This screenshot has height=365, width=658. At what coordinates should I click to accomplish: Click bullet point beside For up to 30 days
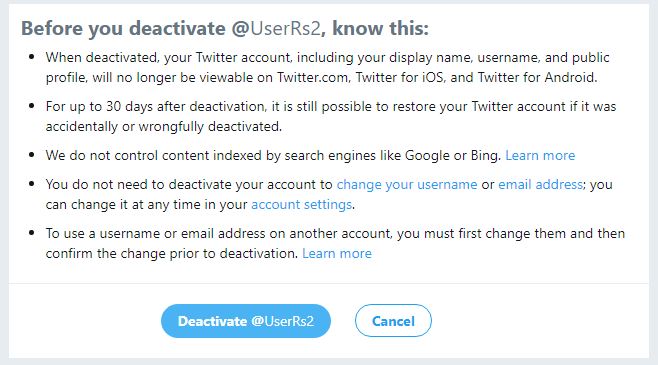[31, 106]
